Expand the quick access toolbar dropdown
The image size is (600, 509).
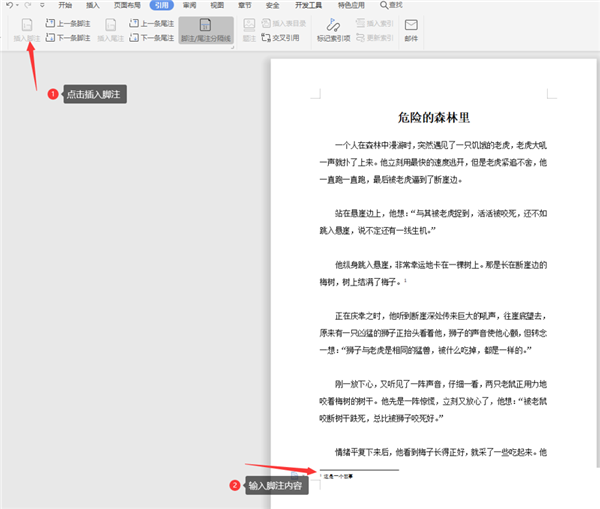[42, 5]
